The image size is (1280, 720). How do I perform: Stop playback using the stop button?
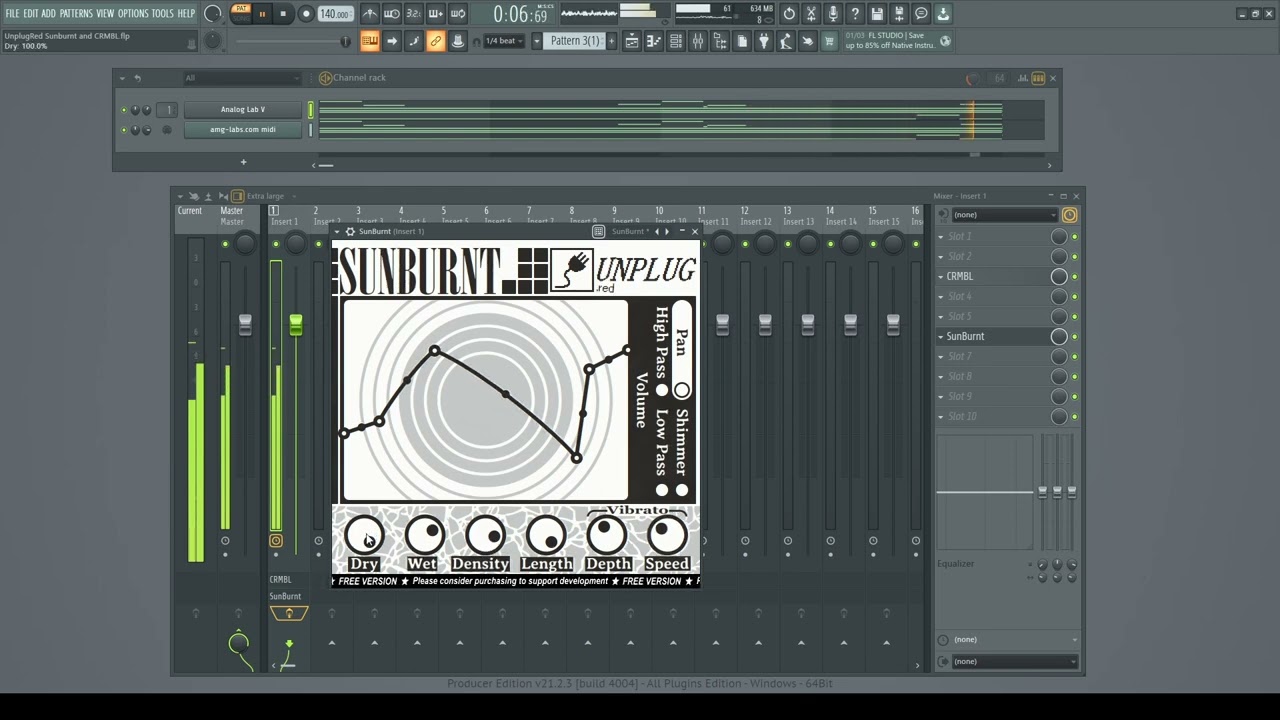point(283,14)
